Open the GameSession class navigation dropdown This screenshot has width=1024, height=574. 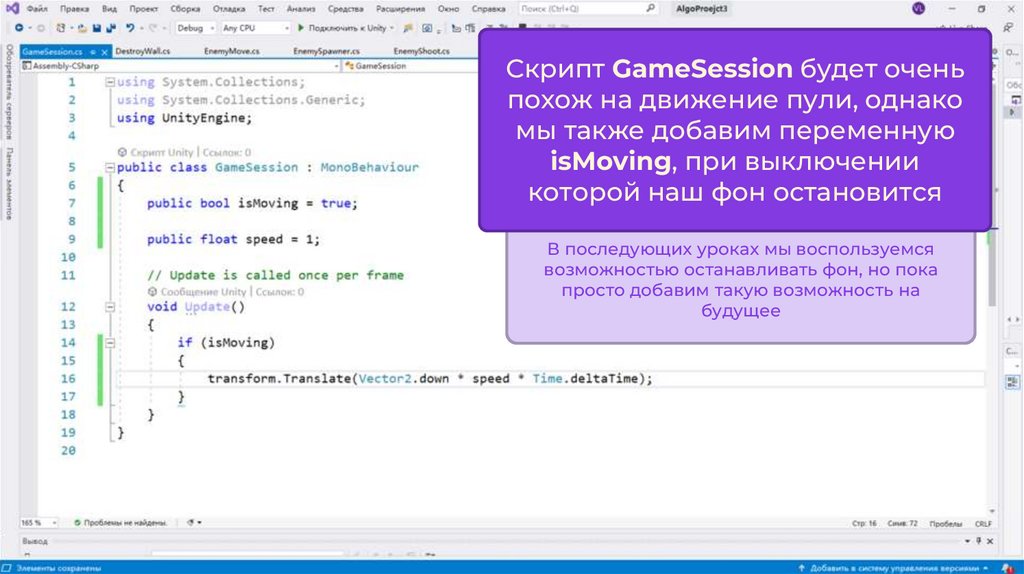[x=411, y=66]
